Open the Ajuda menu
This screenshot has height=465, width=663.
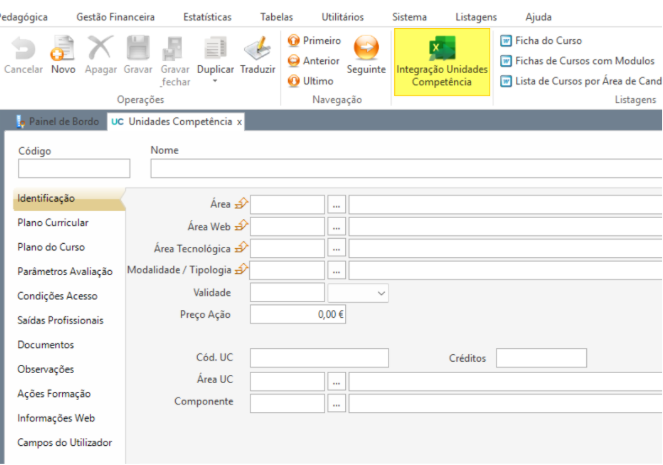[538, 17]
